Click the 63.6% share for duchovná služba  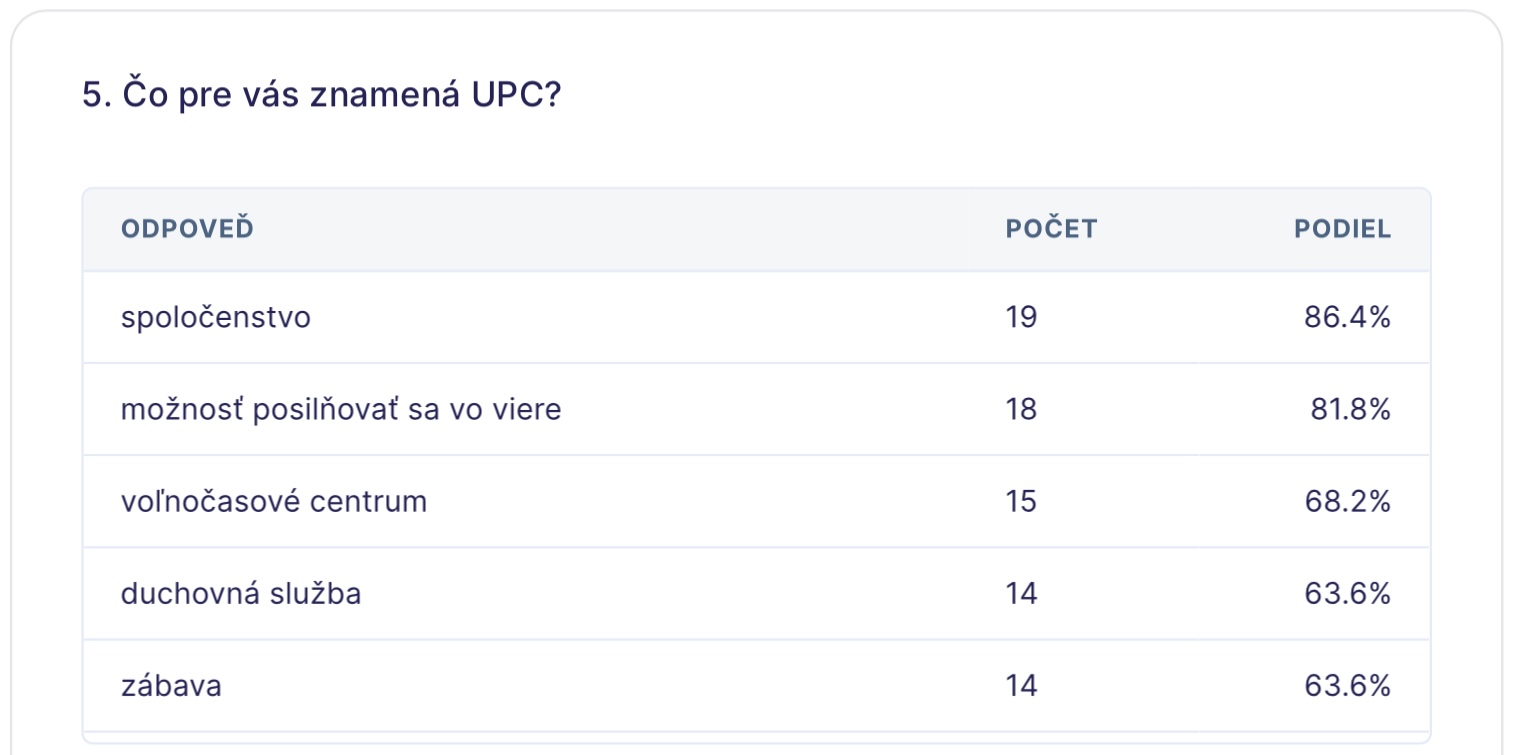click(x=1347, y=594)
